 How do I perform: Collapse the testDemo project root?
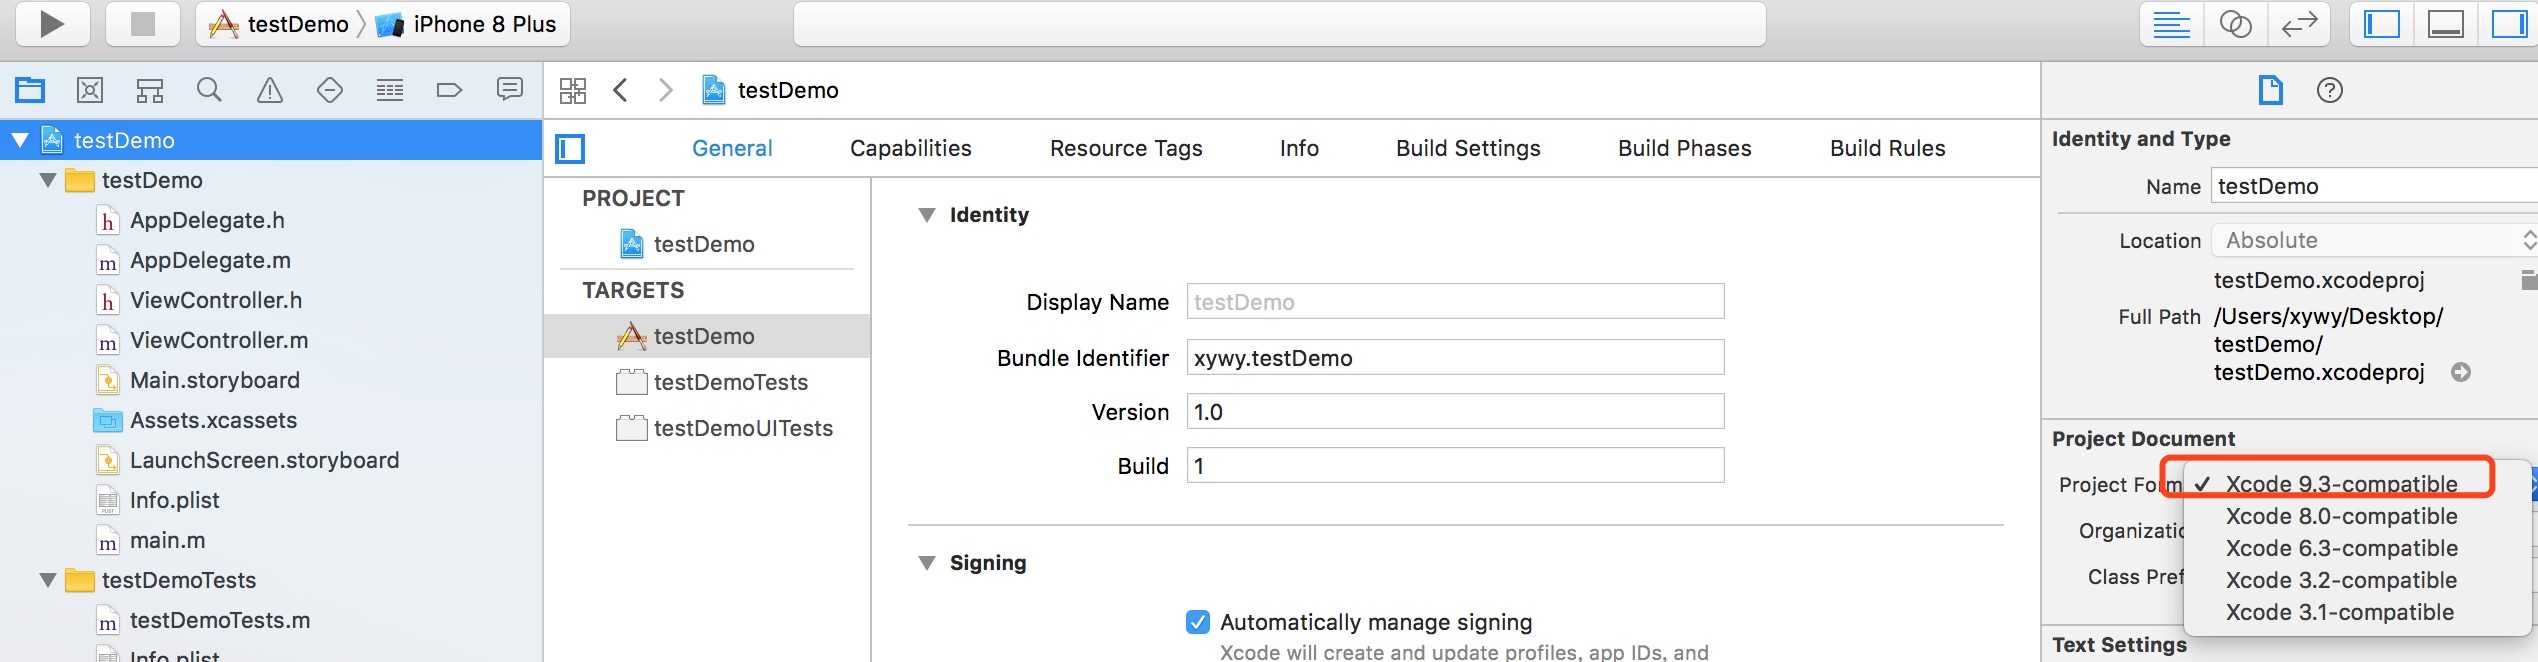pyautogui.click(x=20, y=140)
